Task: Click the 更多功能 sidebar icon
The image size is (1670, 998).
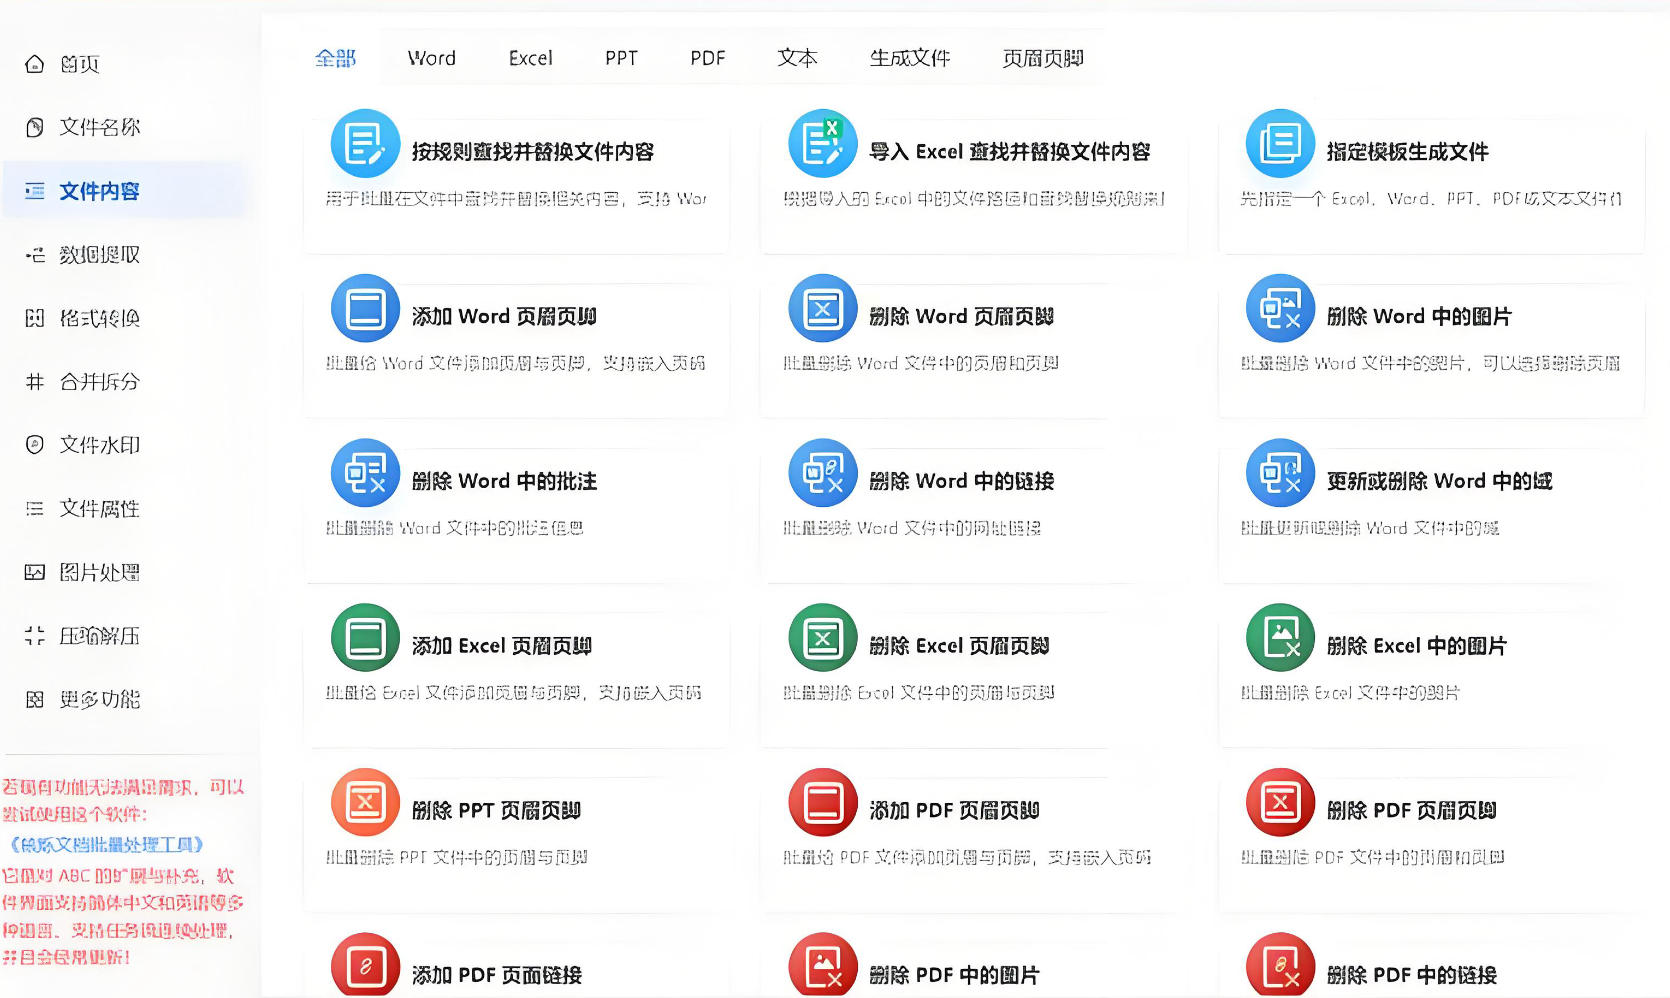Action: pyautogui.click(x=35, y=699)
